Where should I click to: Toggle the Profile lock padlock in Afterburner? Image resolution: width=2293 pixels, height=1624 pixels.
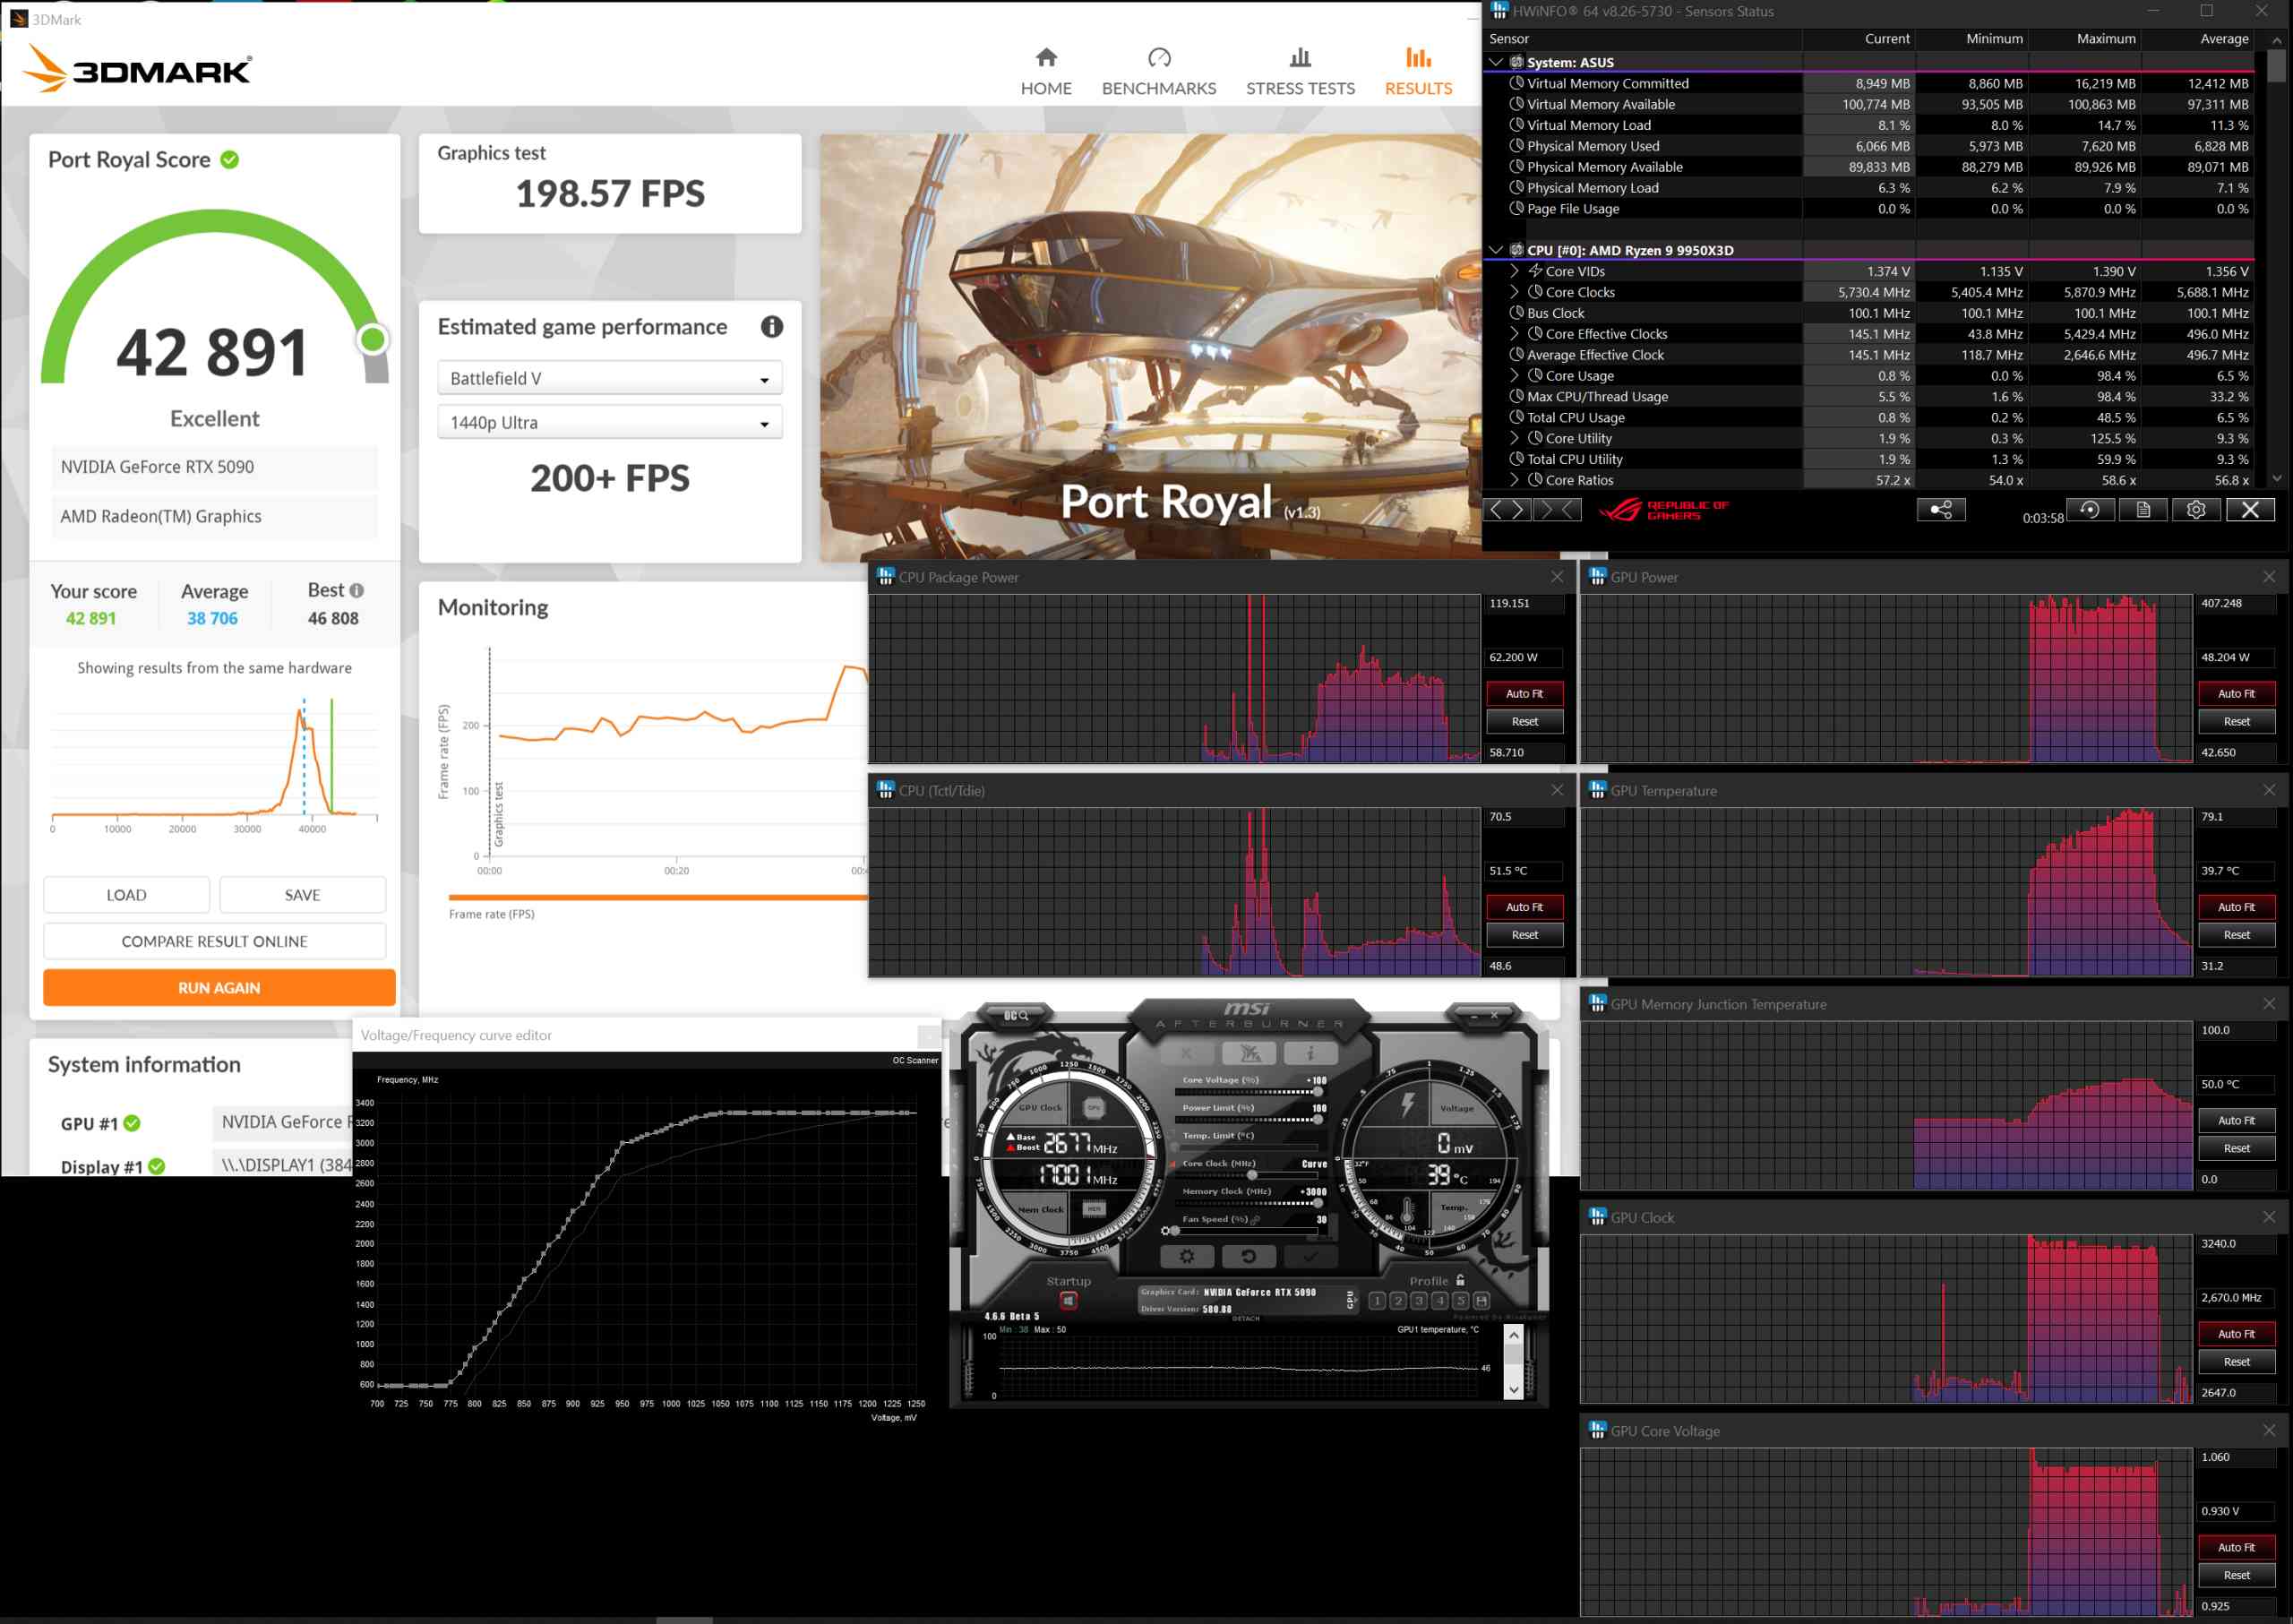1461,1281
